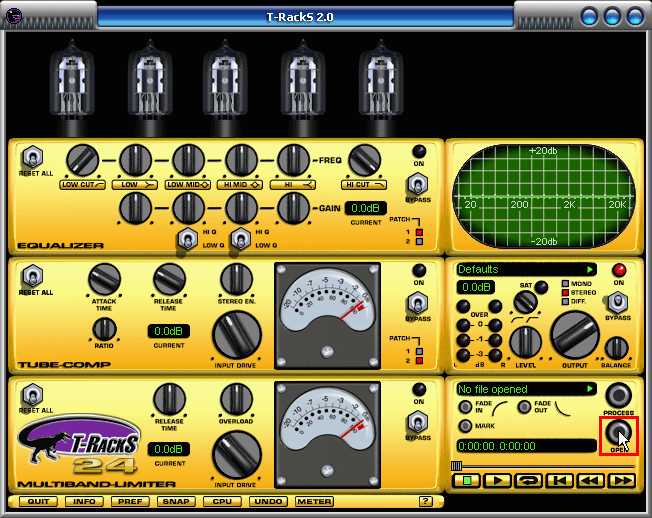The image size is (652, 518).
Task: Click the Low frequency knob
Action: (x=135, y=160)
